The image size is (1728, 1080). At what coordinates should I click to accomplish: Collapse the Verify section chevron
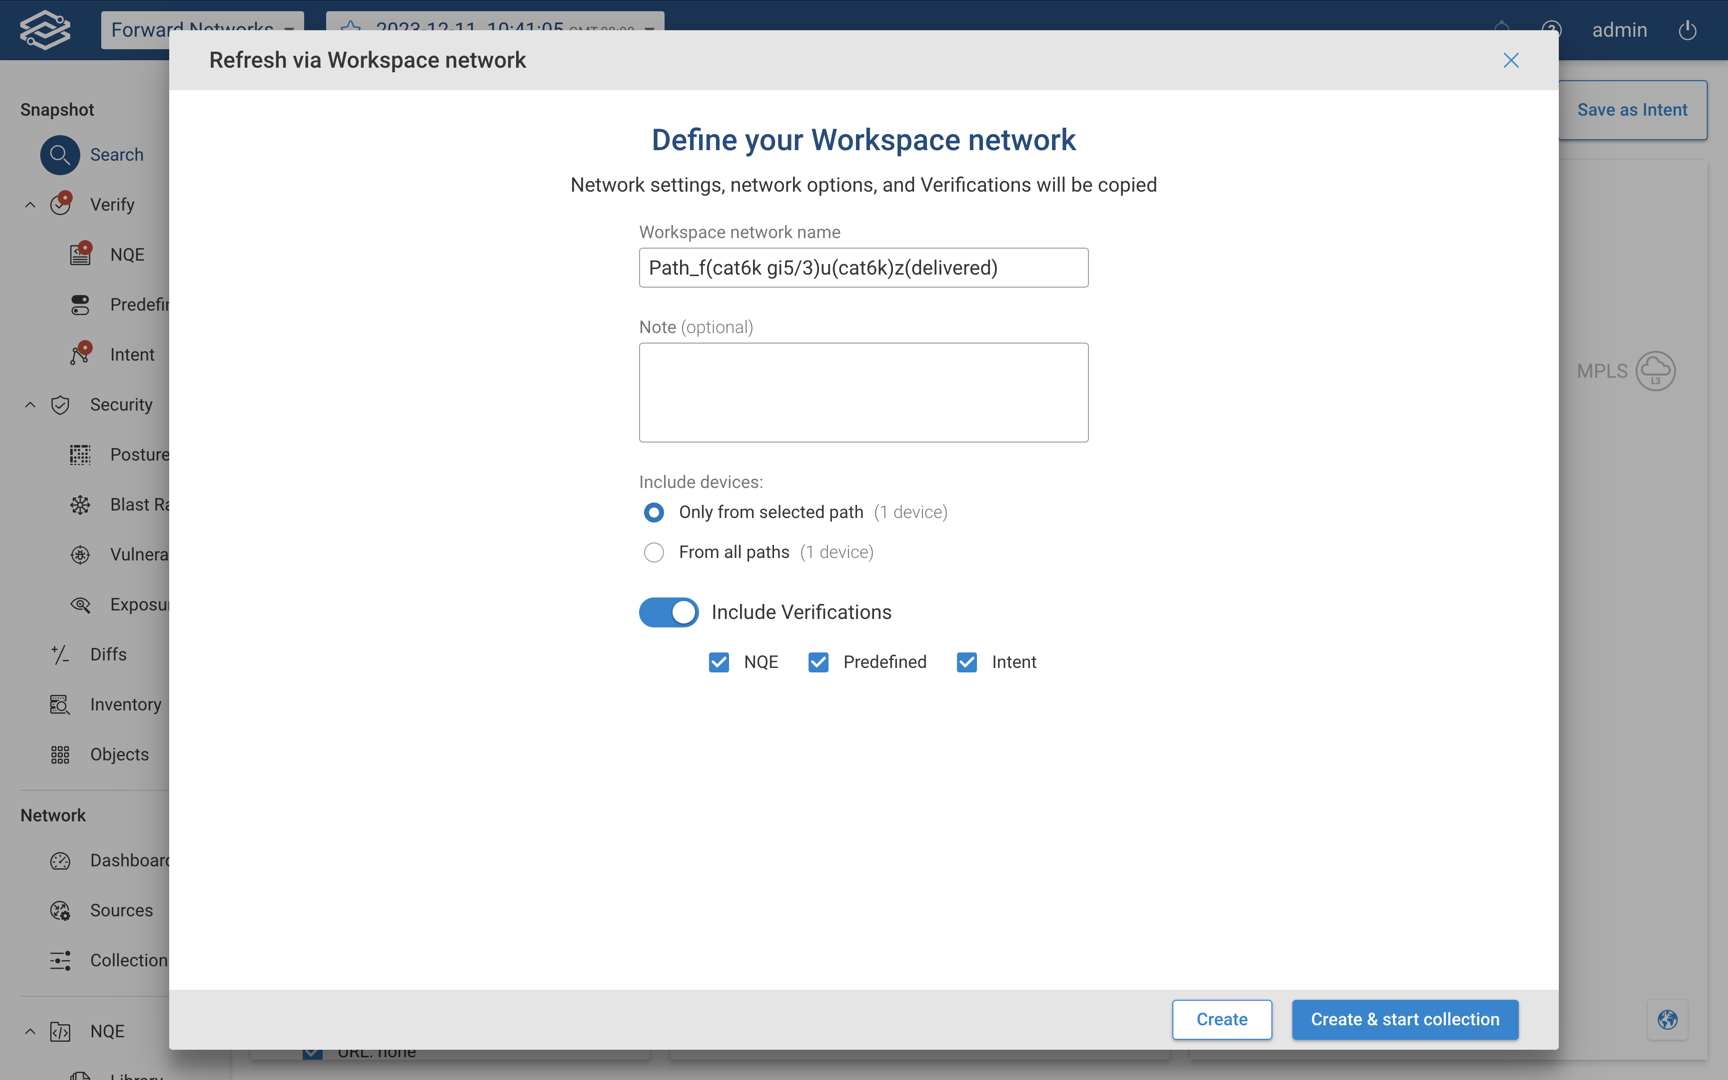click(x=30, y=205)
